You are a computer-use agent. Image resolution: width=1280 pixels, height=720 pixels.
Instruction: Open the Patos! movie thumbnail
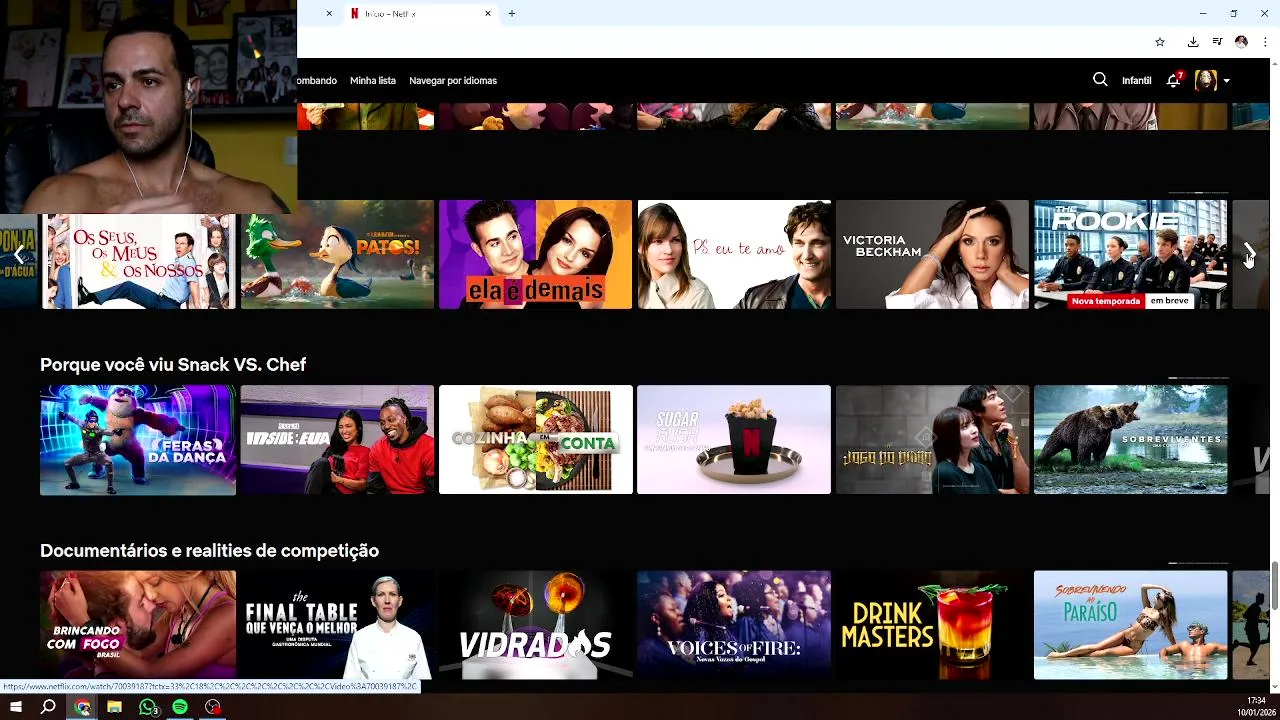click(x=337, y=254)
